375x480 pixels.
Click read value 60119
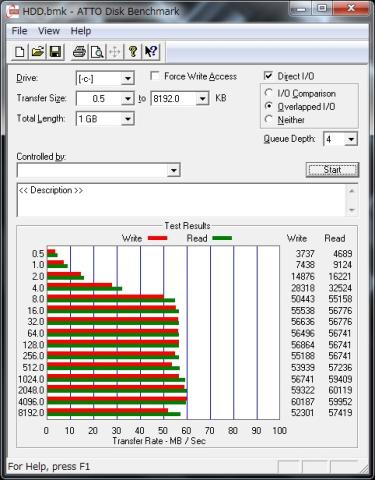[340, 390]
